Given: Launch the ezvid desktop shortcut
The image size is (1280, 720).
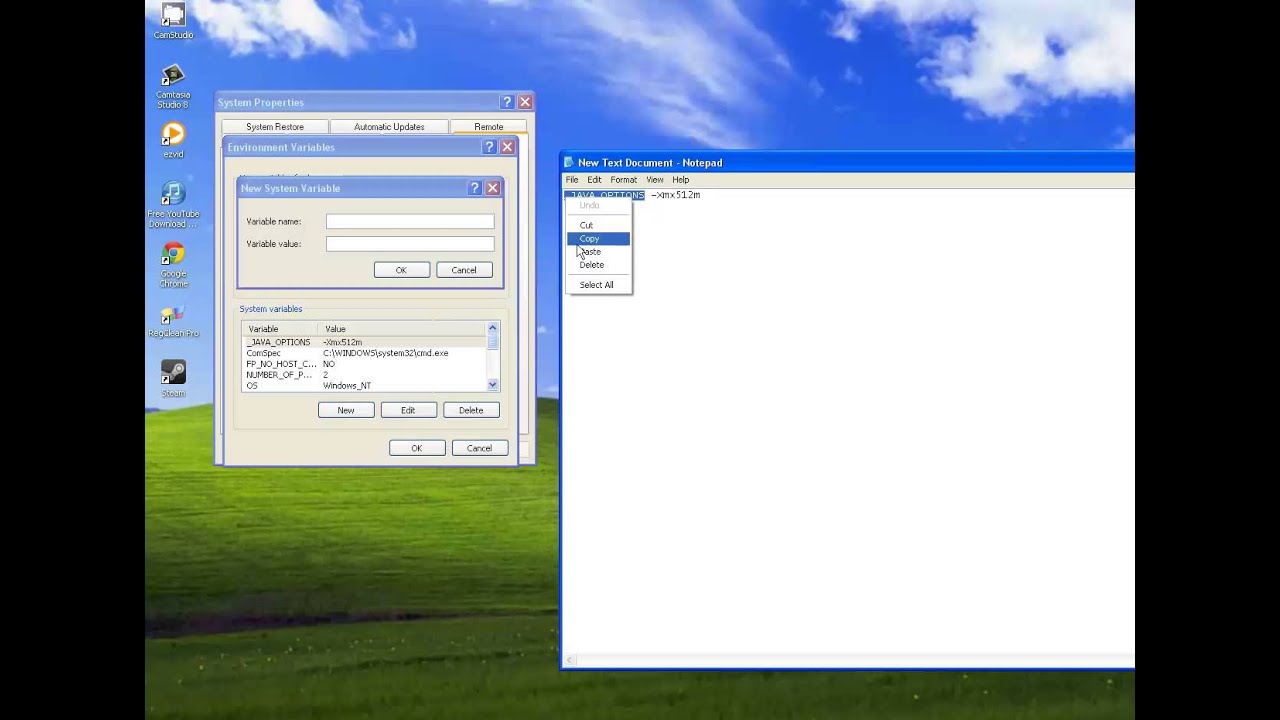Looking at the screenshot, I should coord(173,140).
